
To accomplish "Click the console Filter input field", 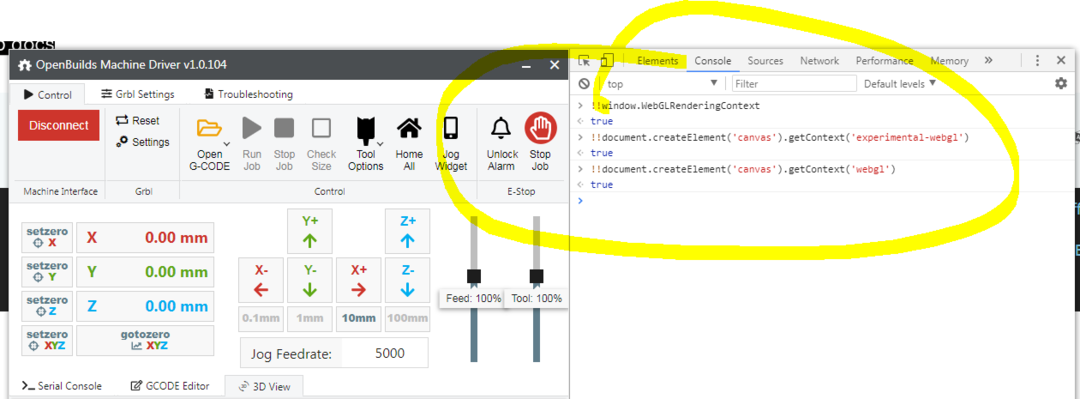I will 793,84.
